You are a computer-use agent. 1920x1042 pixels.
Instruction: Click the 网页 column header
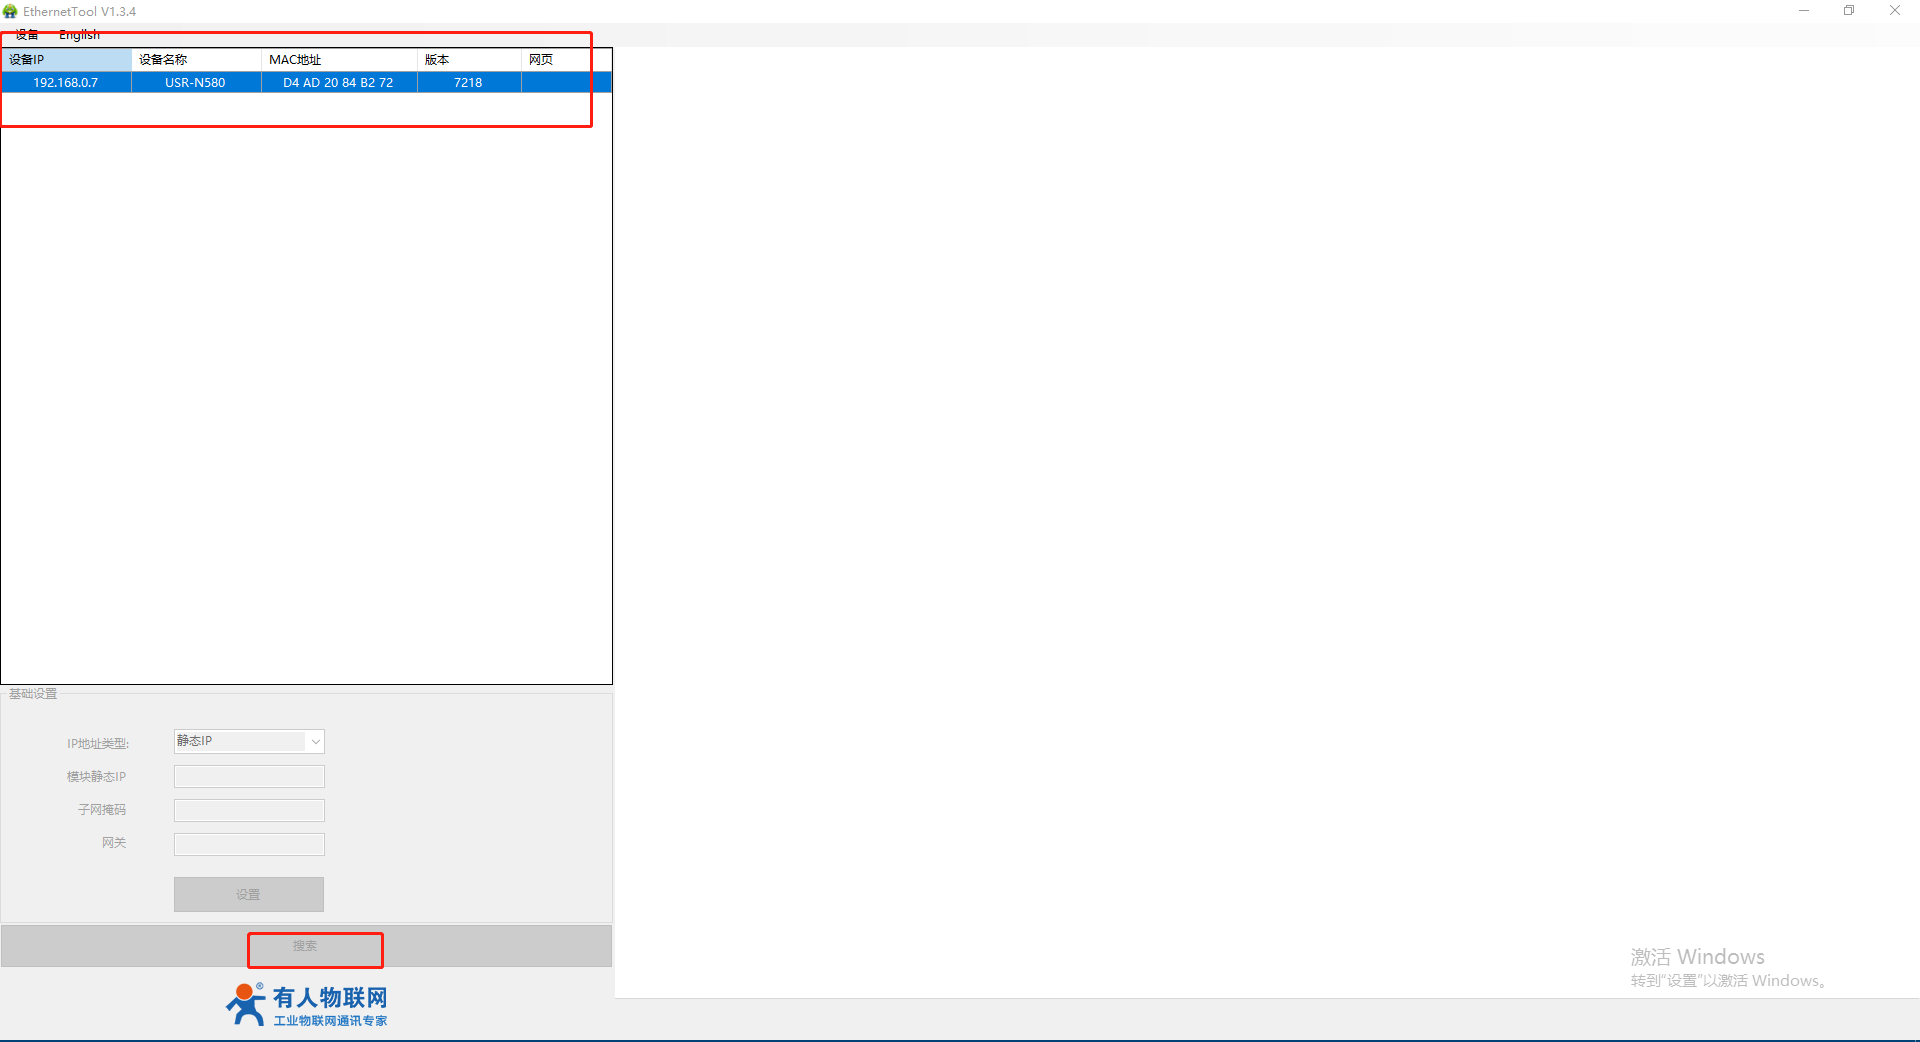point(566,60)
